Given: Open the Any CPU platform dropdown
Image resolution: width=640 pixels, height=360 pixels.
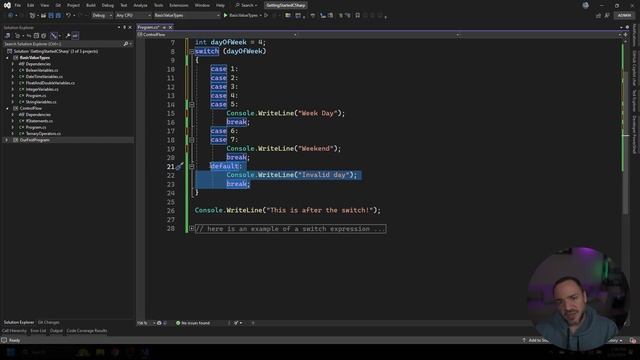Looking at the screenshot, I should [133, 15].
